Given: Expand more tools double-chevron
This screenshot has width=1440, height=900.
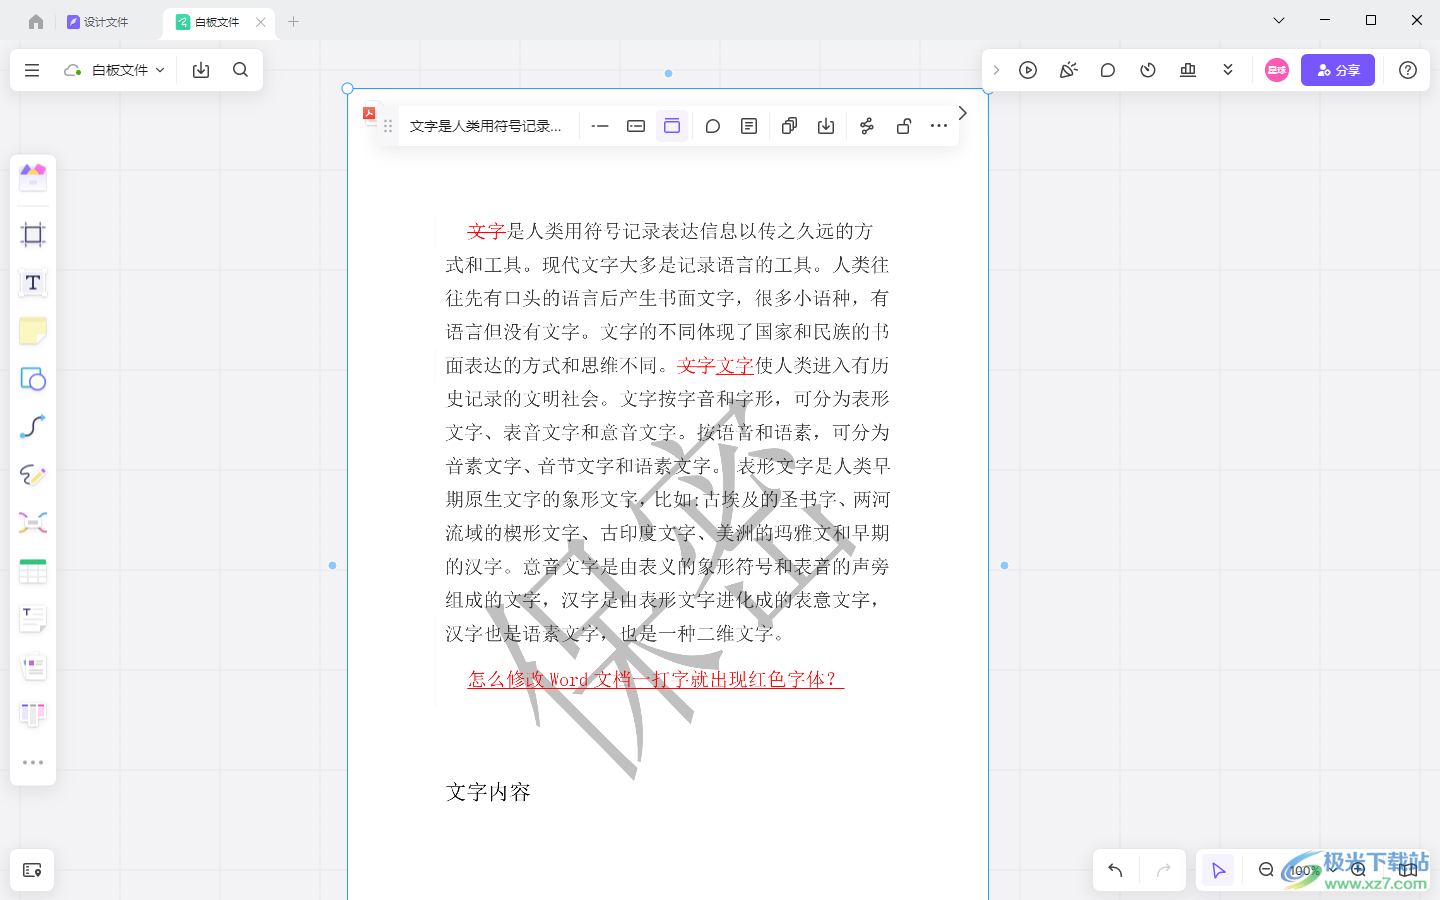Looking at the screenshot, I should pos(1228,70).
